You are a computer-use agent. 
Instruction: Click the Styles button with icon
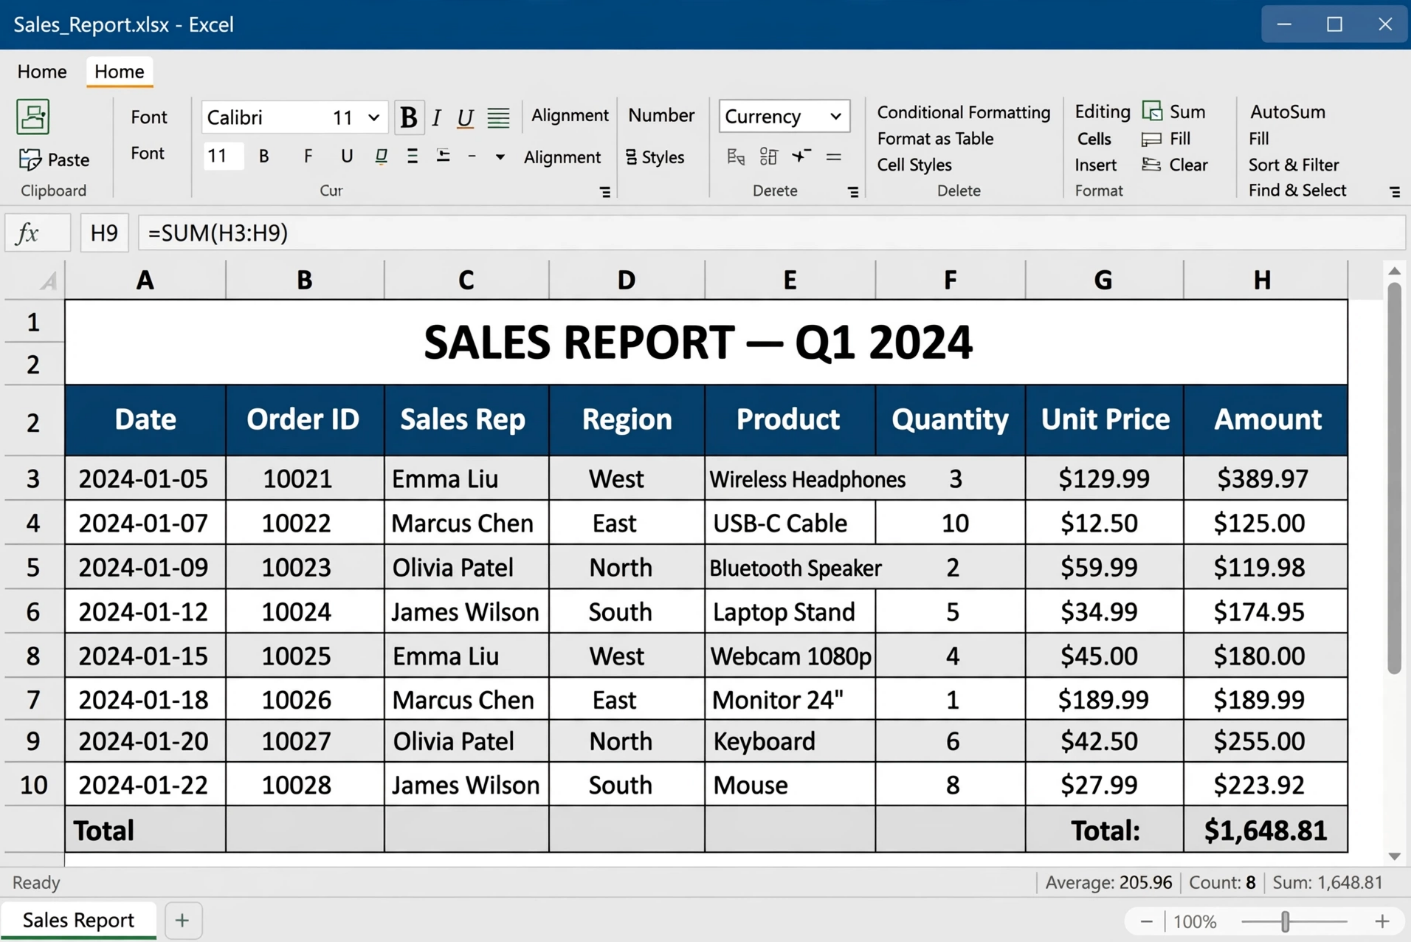655,157
